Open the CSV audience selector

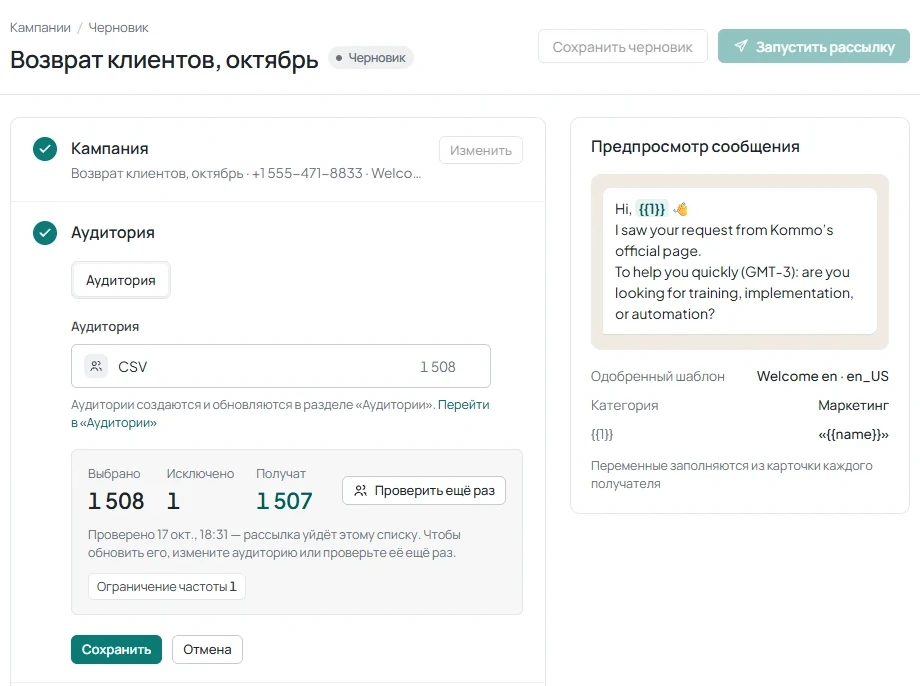(280, 366)
